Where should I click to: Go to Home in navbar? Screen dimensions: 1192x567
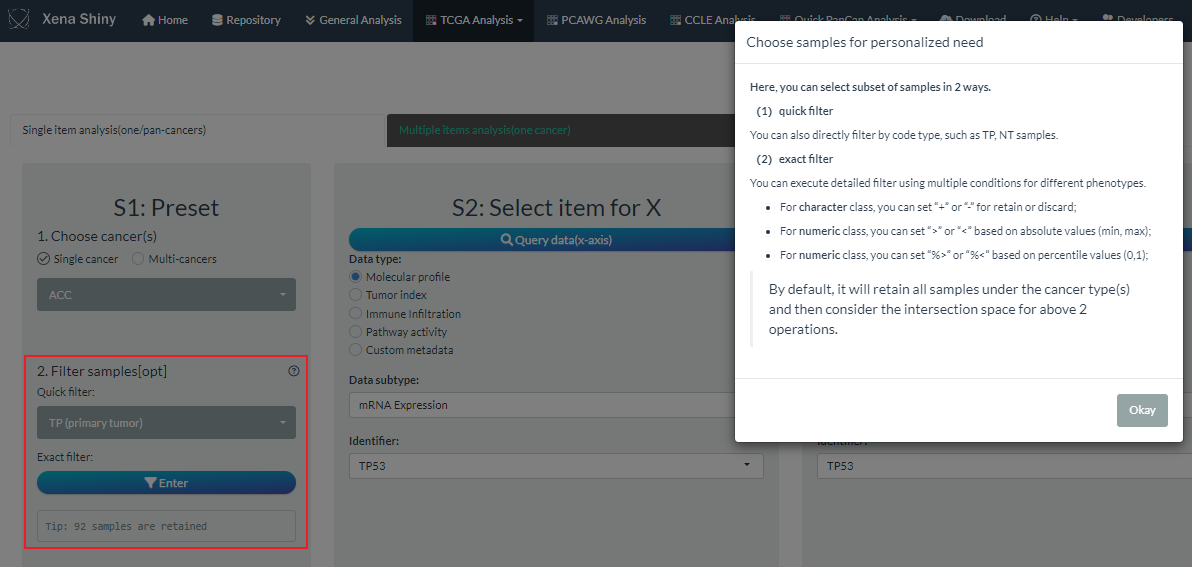point(165,20)
